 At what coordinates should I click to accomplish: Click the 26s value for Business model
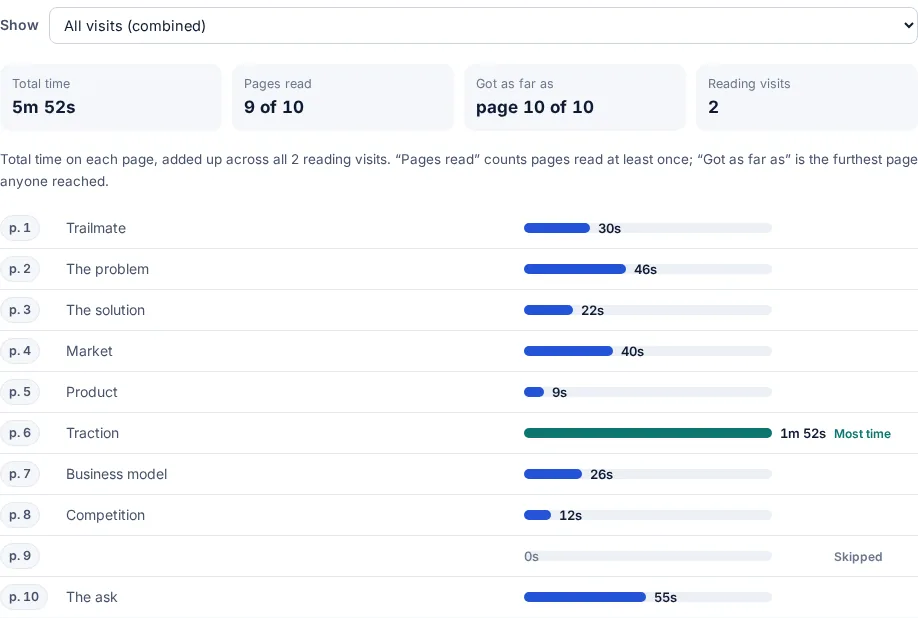601,475
